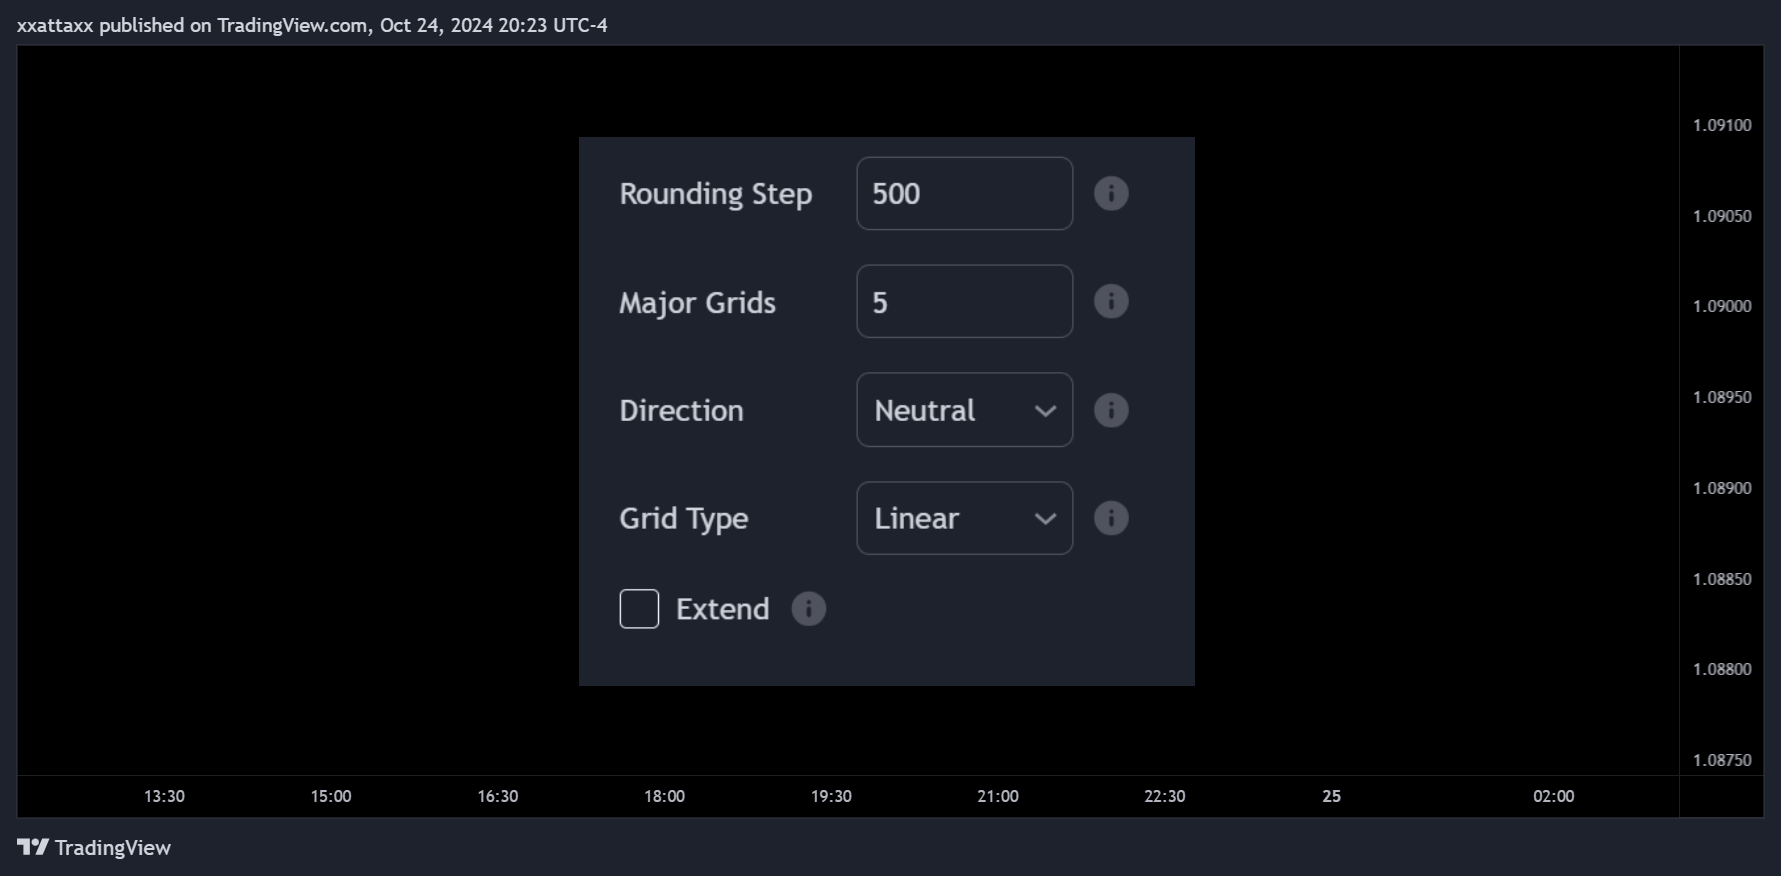Click the 1.08950 price label
This screenshot has height=876, width=1781.
coord(1722,397)
